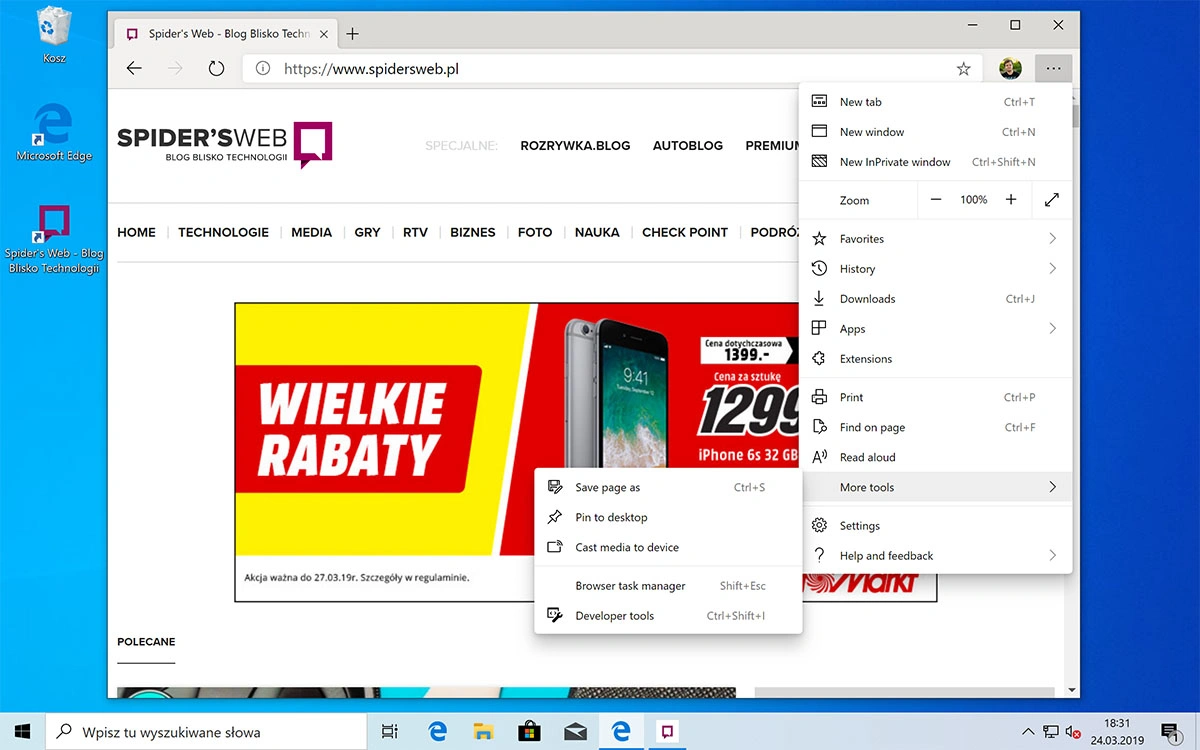Screen dimensions: 1200x750
Task: Click the site information icon in address bar
Action: pyautogui.click(x=263, y=69)
